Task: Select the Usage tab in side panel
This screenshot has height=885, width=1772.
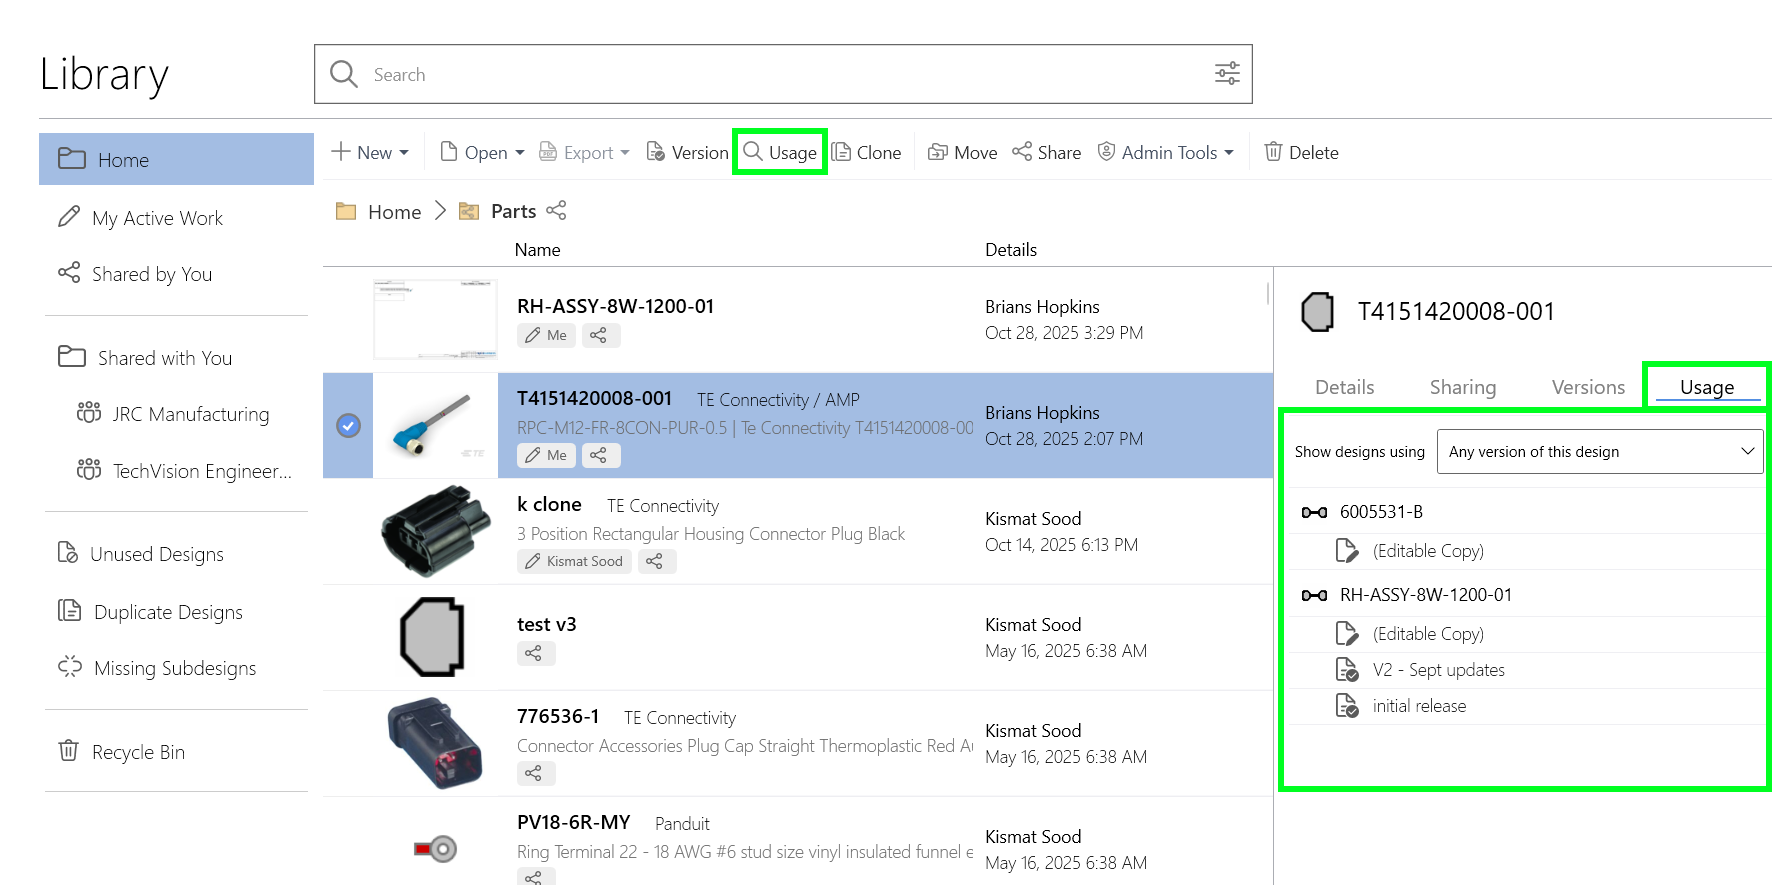Action: (x=1707, y=387)
